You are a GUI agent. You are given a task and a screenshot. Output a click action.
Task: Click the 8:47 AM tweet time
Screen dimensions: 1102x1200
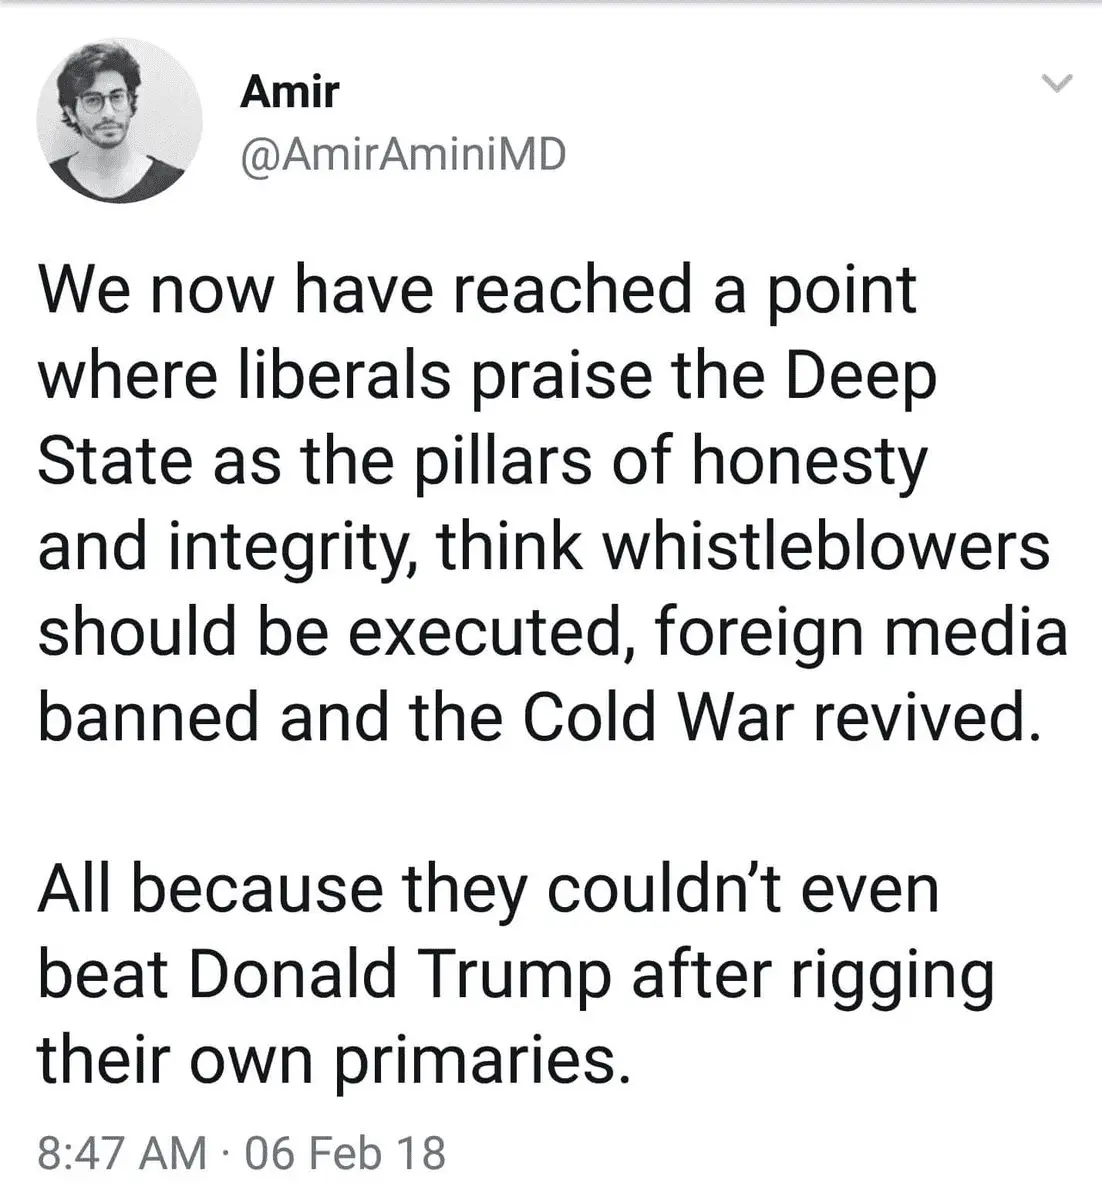click(x=118, y=1152)
